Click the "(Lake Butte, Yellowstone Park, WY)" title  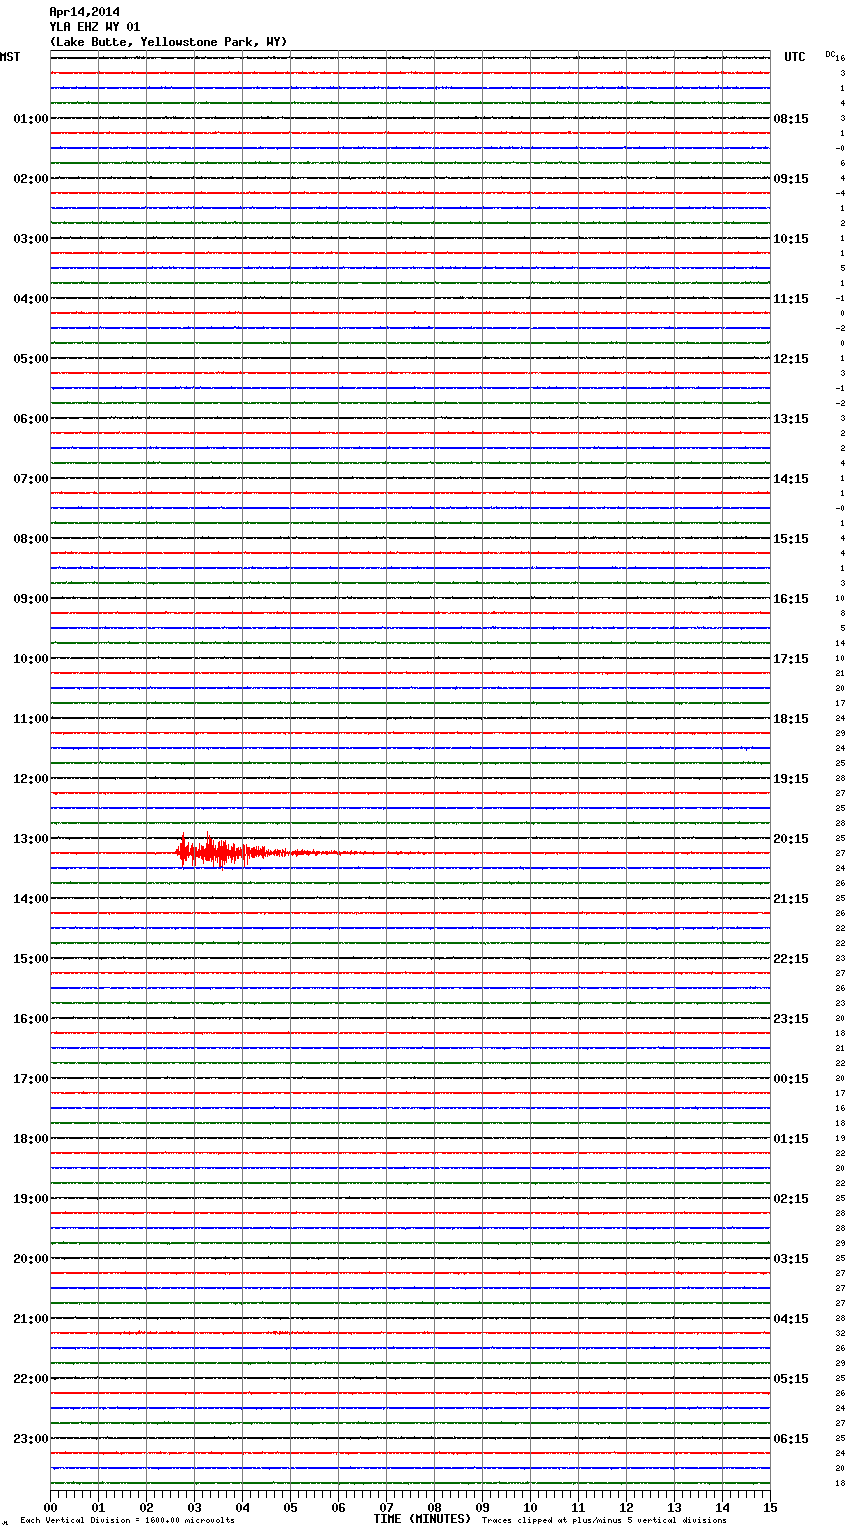[168, 42]
